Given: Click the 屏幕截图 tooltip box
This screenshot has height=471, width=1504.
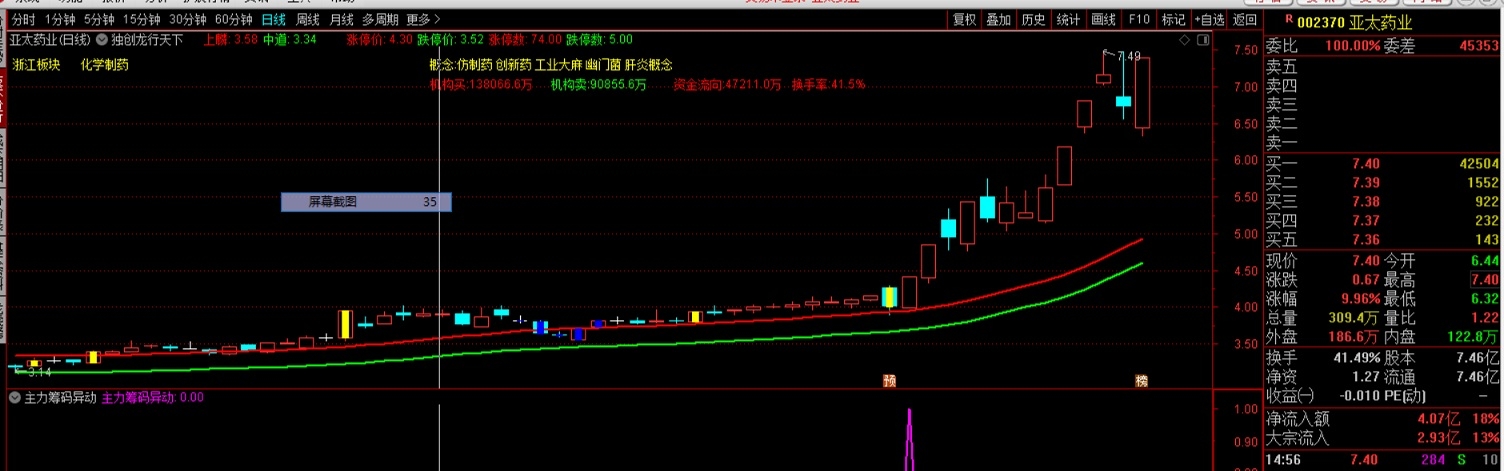Looking at the screenshot, I should click(x=366, y=202).
